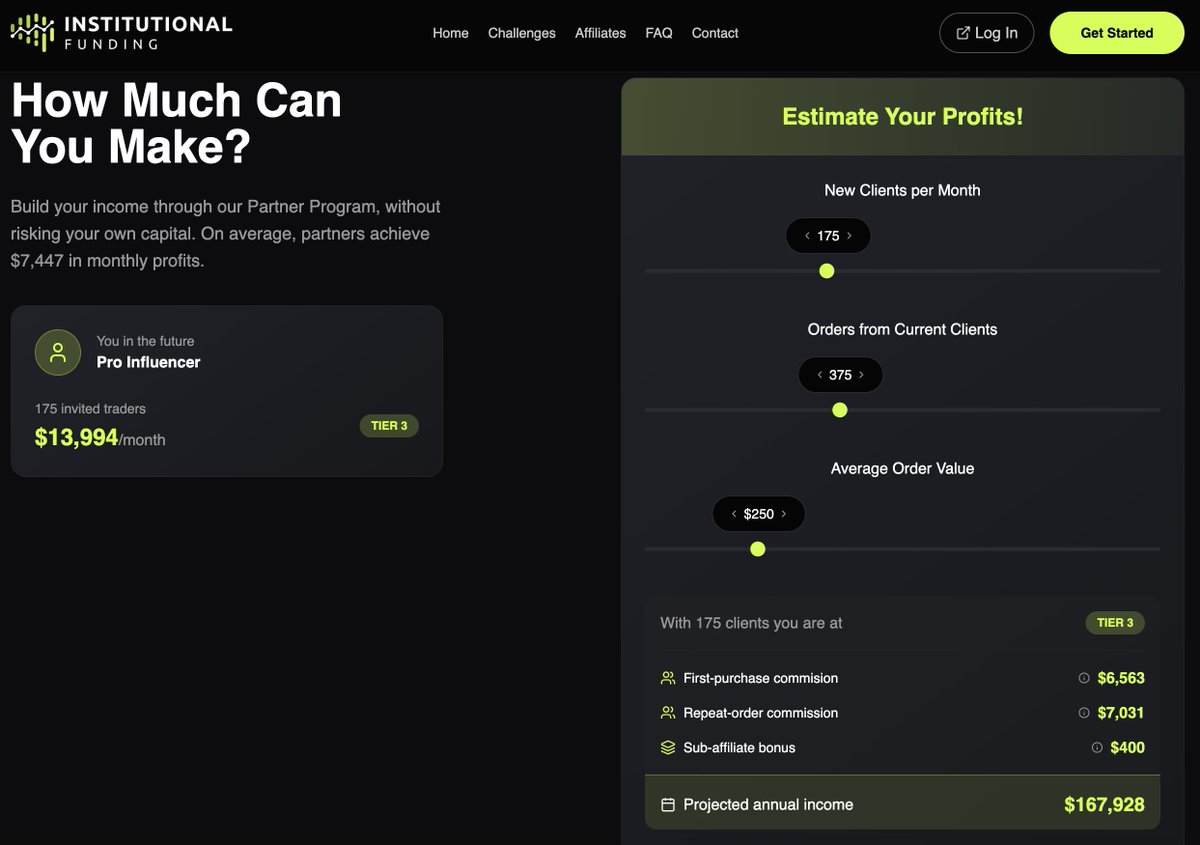The image size is (1200, 845).
Task: Click the 375 value in Orders bubble
Action: (841, 375)
